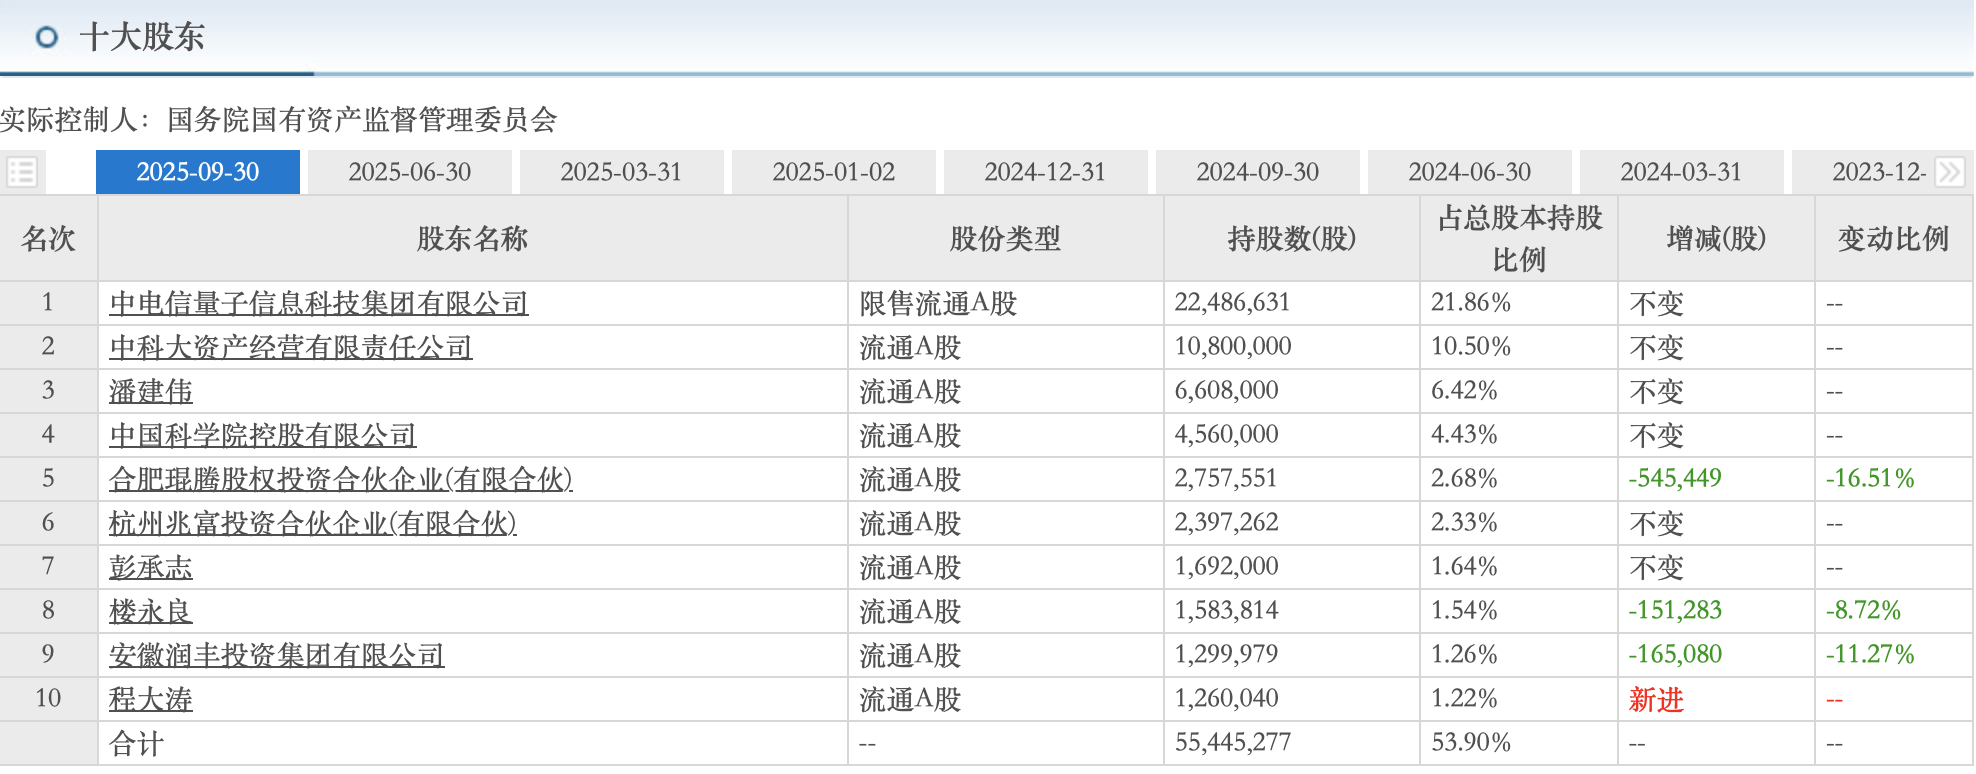Screen dimensions: 1976x774
Task: Open shareholder link 中电信量子信息科技集团有限公司
Action: (318, 303)
